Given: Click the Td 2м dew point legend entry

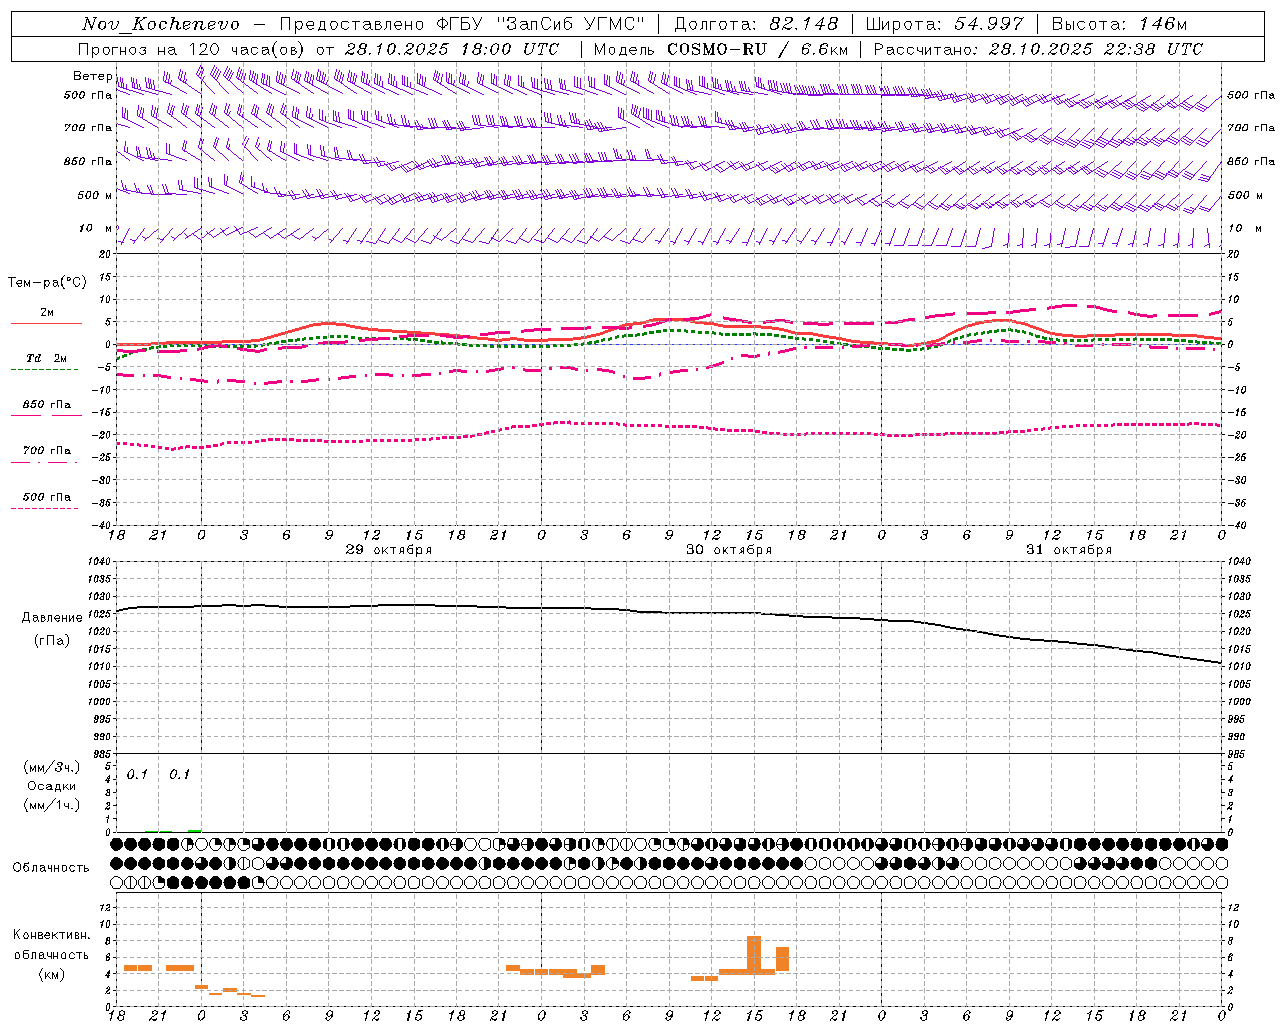Looking at the screenshot, I should tap(46, 358).
